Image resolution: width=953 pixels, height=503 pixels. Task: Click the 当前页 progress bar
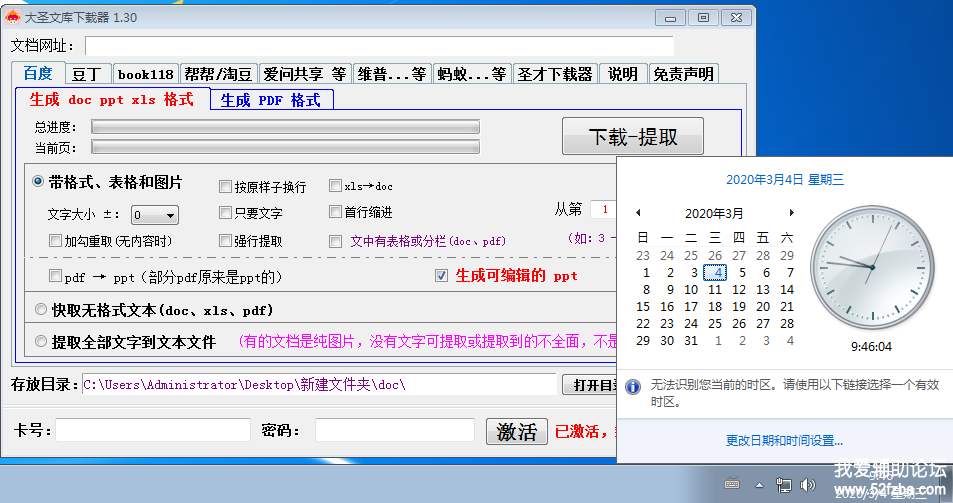pos(286,147)
